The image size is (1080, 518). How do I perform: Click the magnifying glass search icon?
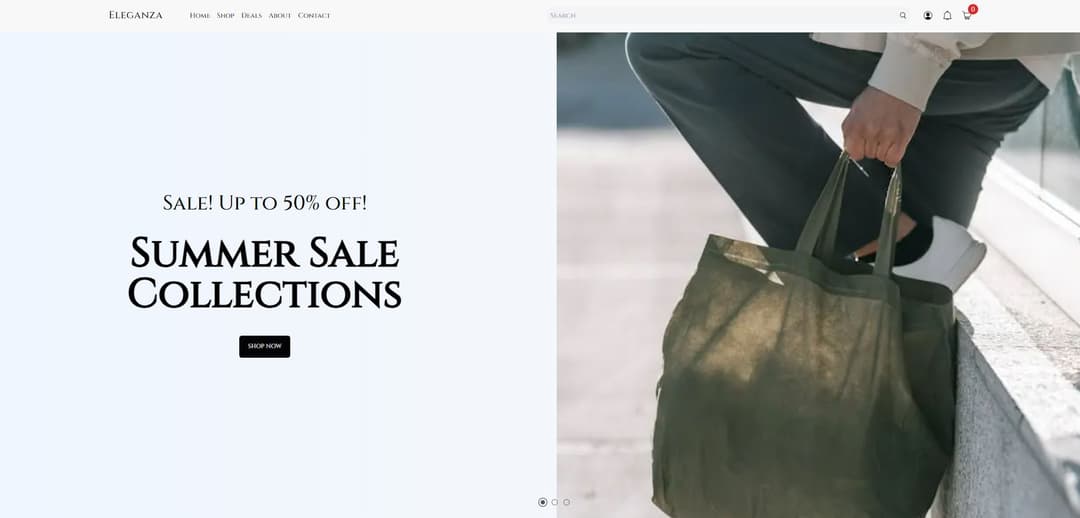pyautogui.click(x=903, y=15)
